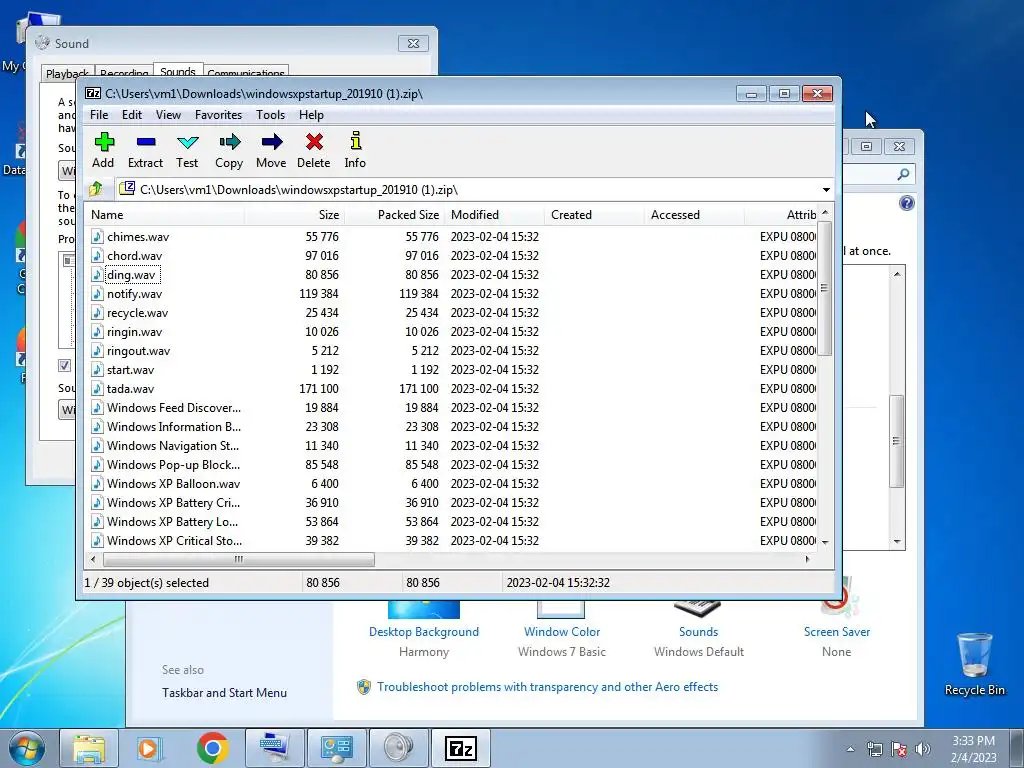This screenshot has height=768, width=1024.
Task: Open the Help menu in 7-Zip
Action: [x=312, y=115]
